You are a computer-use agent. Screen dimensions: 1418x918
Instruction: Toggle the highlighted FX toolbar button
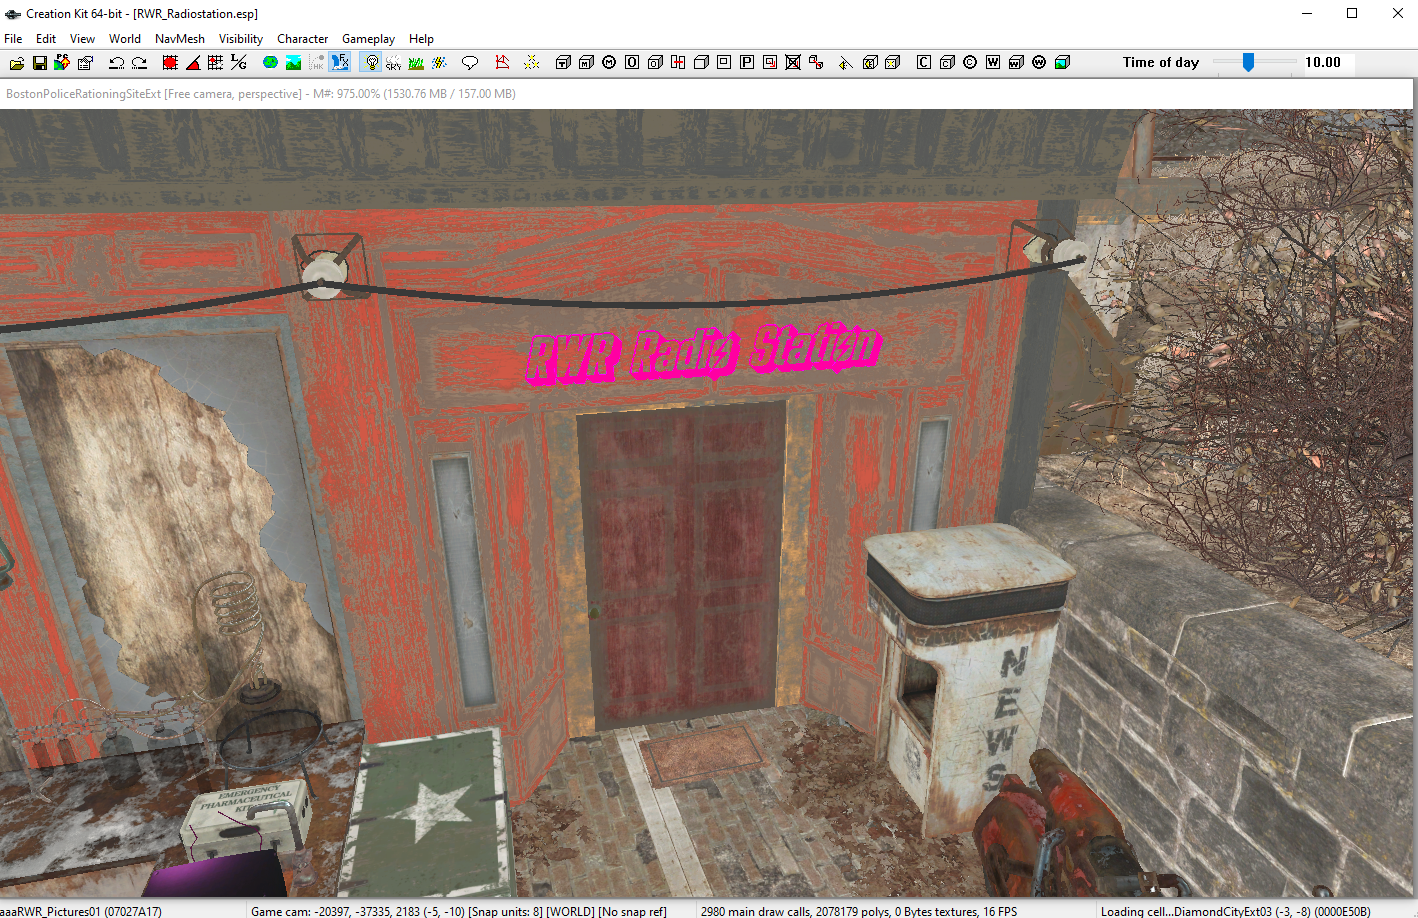point(340,63)
